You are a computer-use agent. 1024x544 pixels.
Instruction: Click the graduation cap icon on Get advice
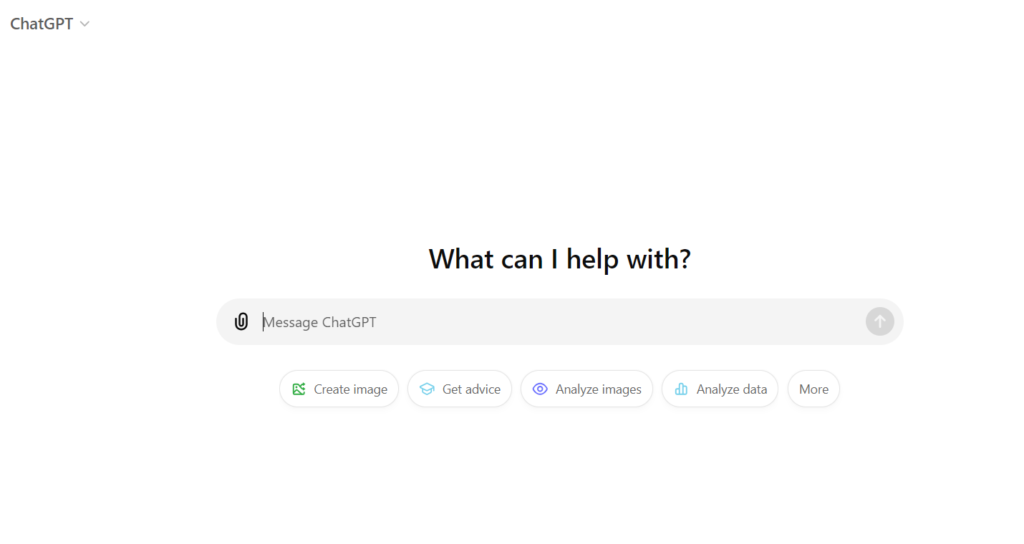pos(427,389)
